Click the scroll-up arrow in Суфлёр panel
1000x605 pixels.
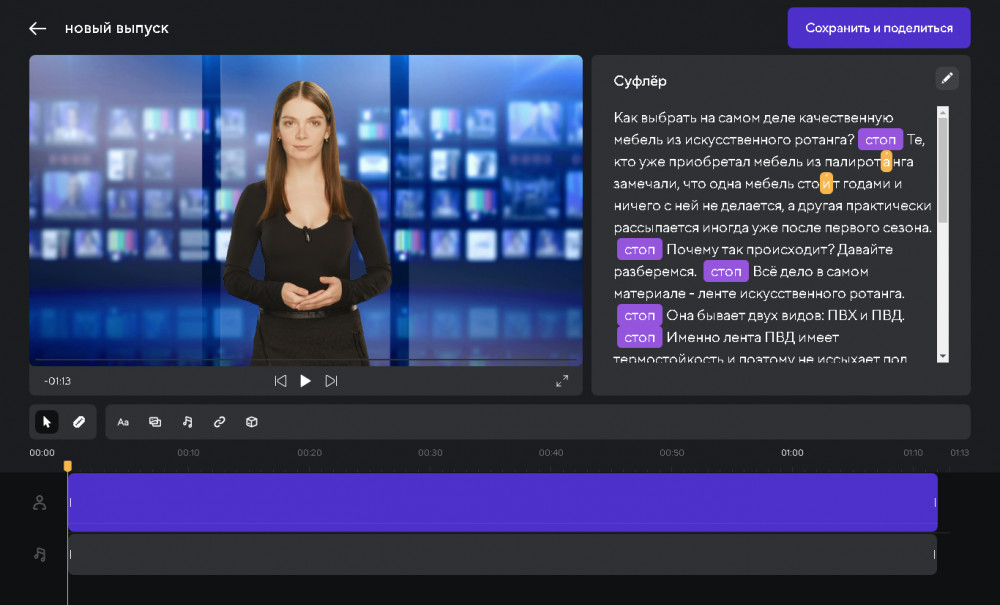(943, 112)
